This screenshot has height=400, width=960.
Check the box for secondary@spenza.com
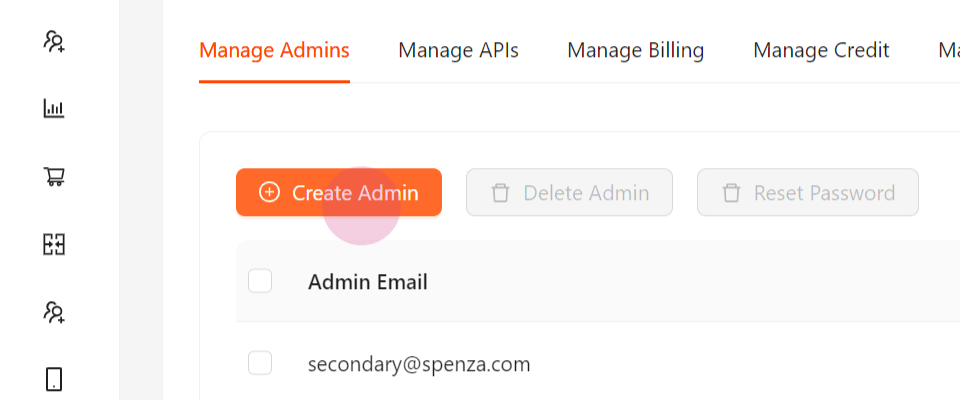[x=260, y=363]
